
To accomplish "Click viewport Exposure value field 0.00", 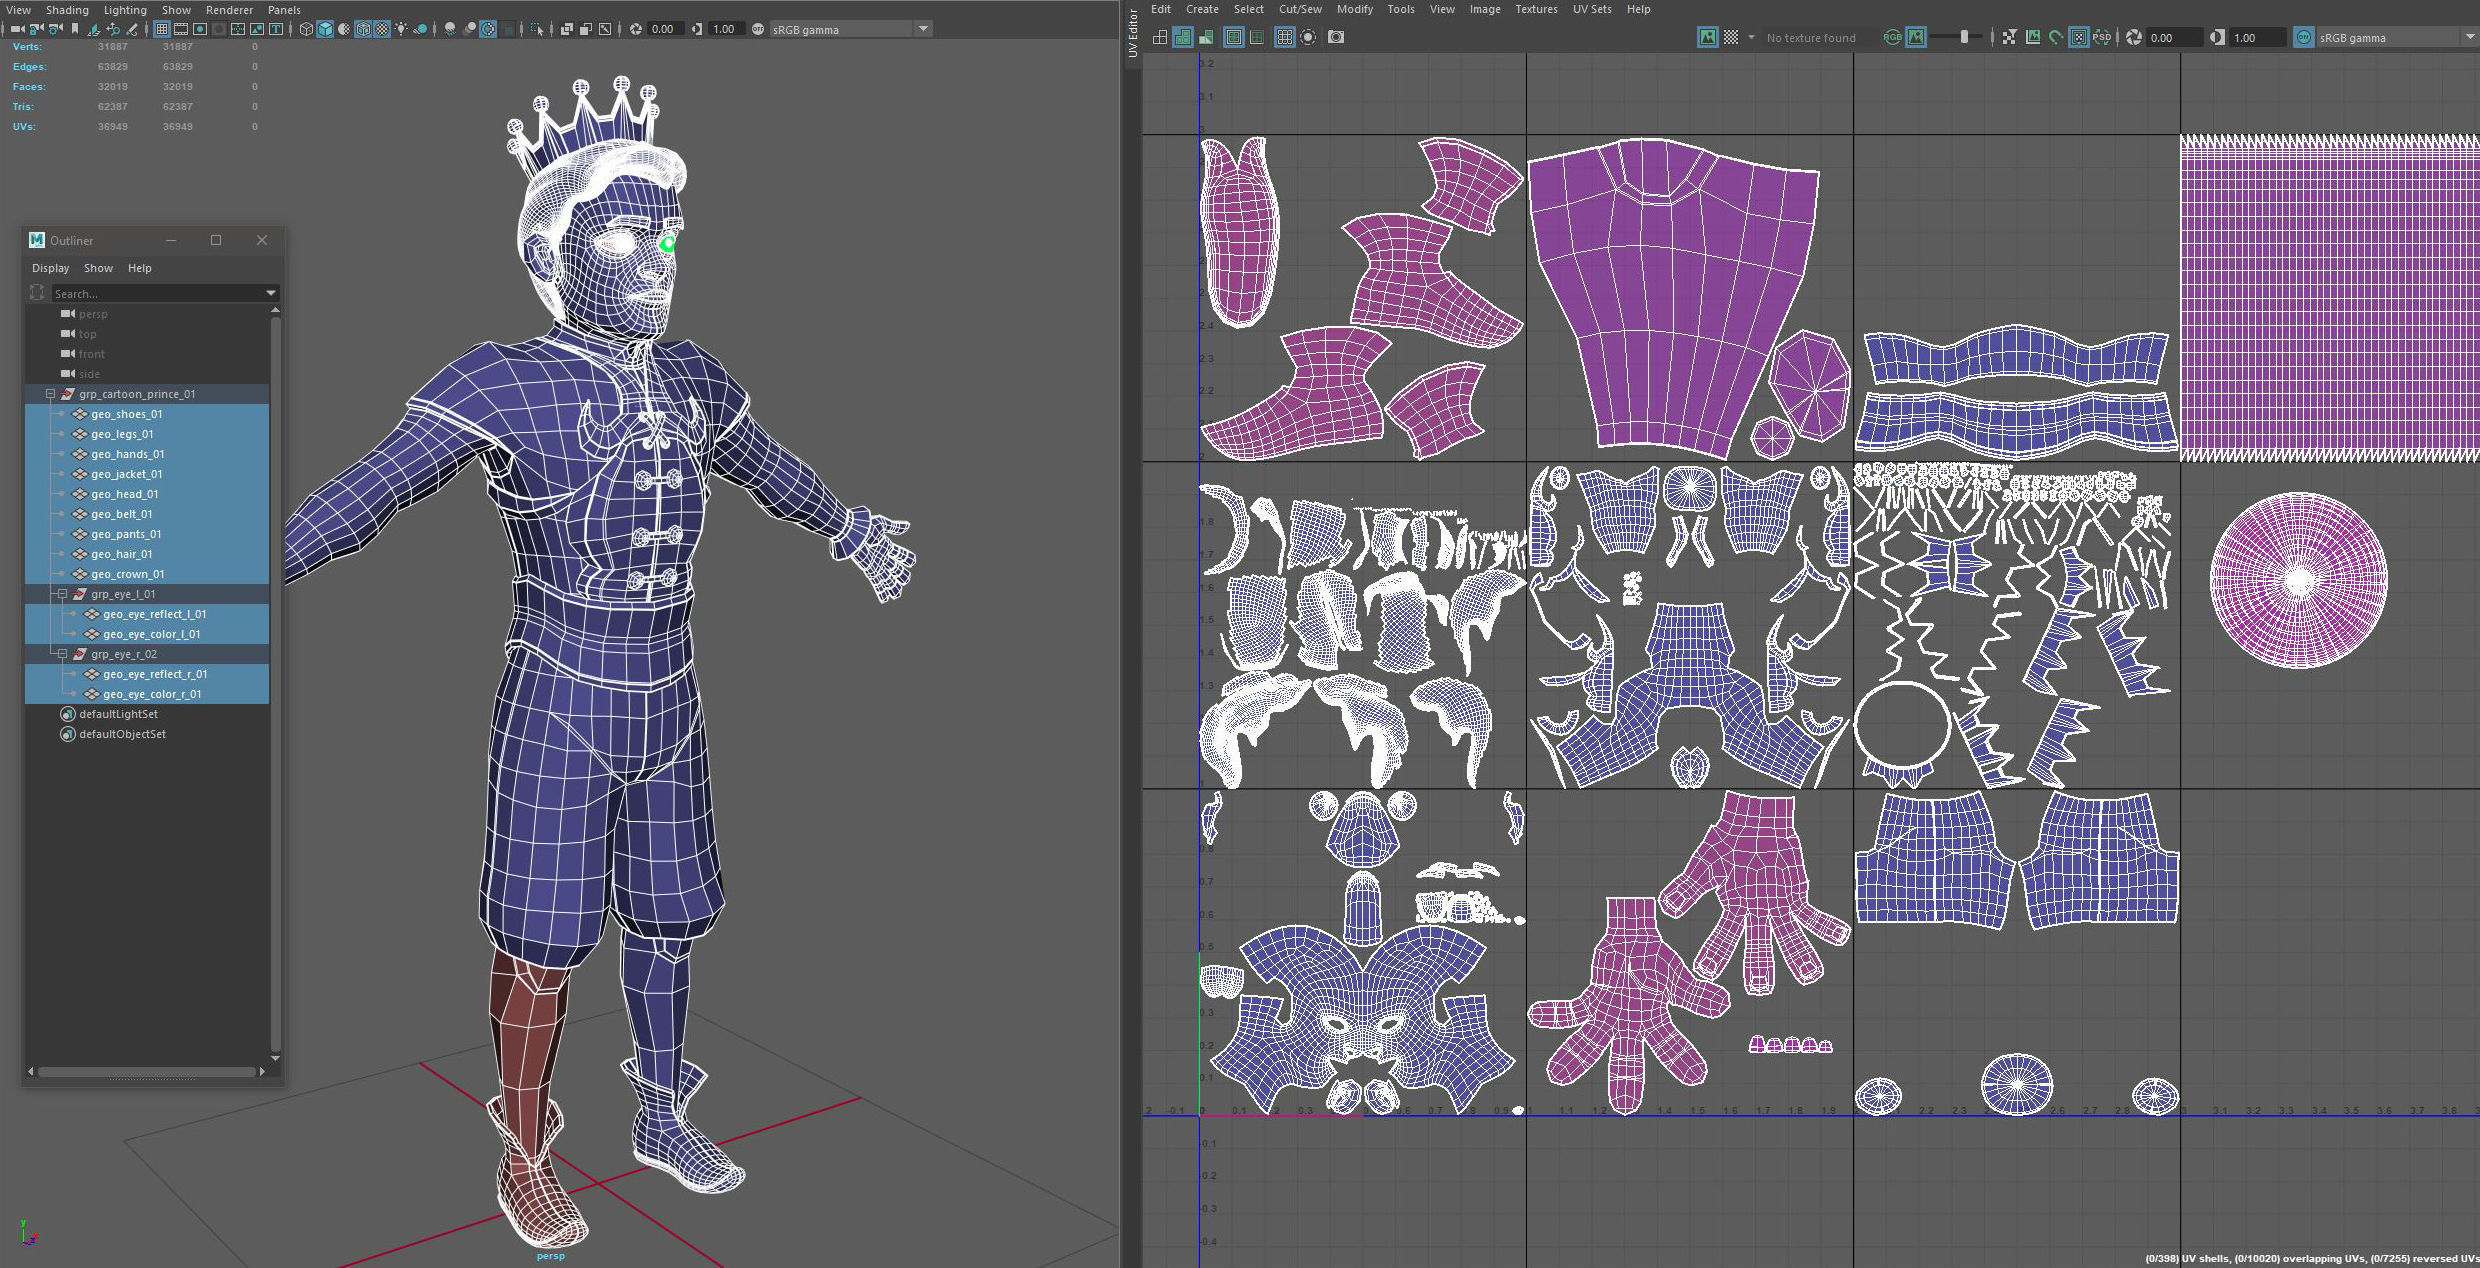I will point(667,29).
